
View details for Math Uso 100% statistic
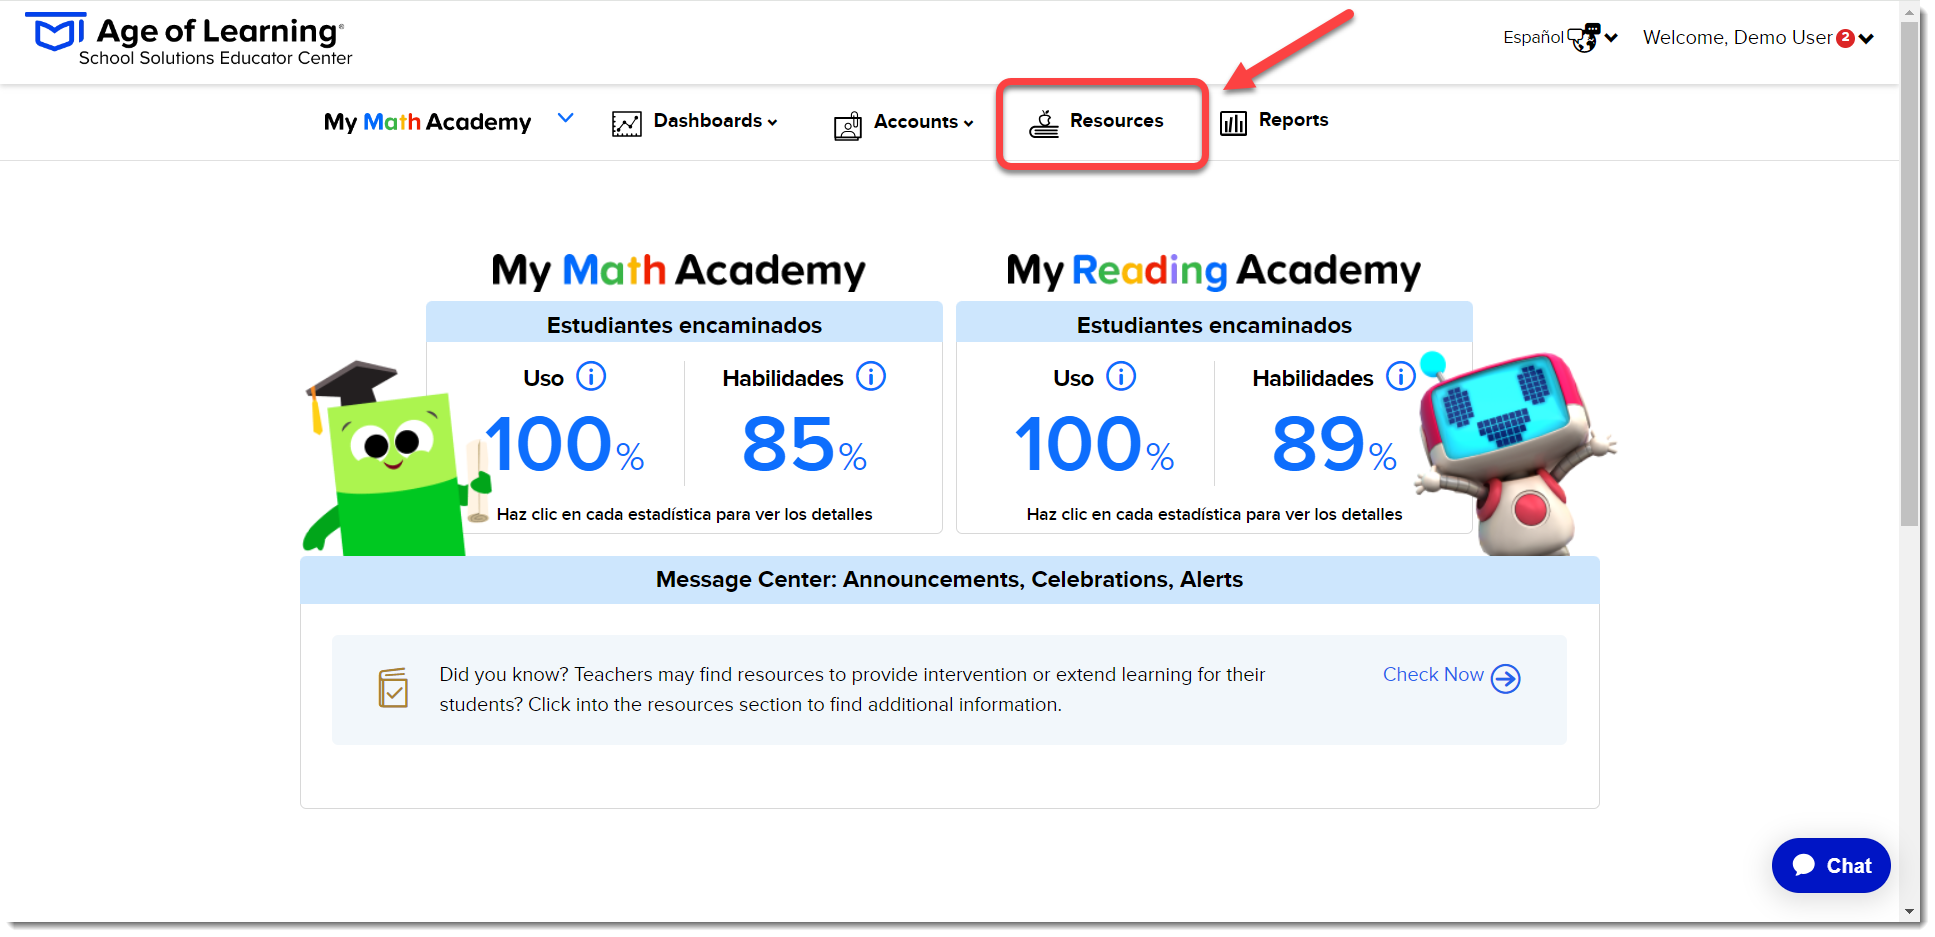[x=564, y=444]
